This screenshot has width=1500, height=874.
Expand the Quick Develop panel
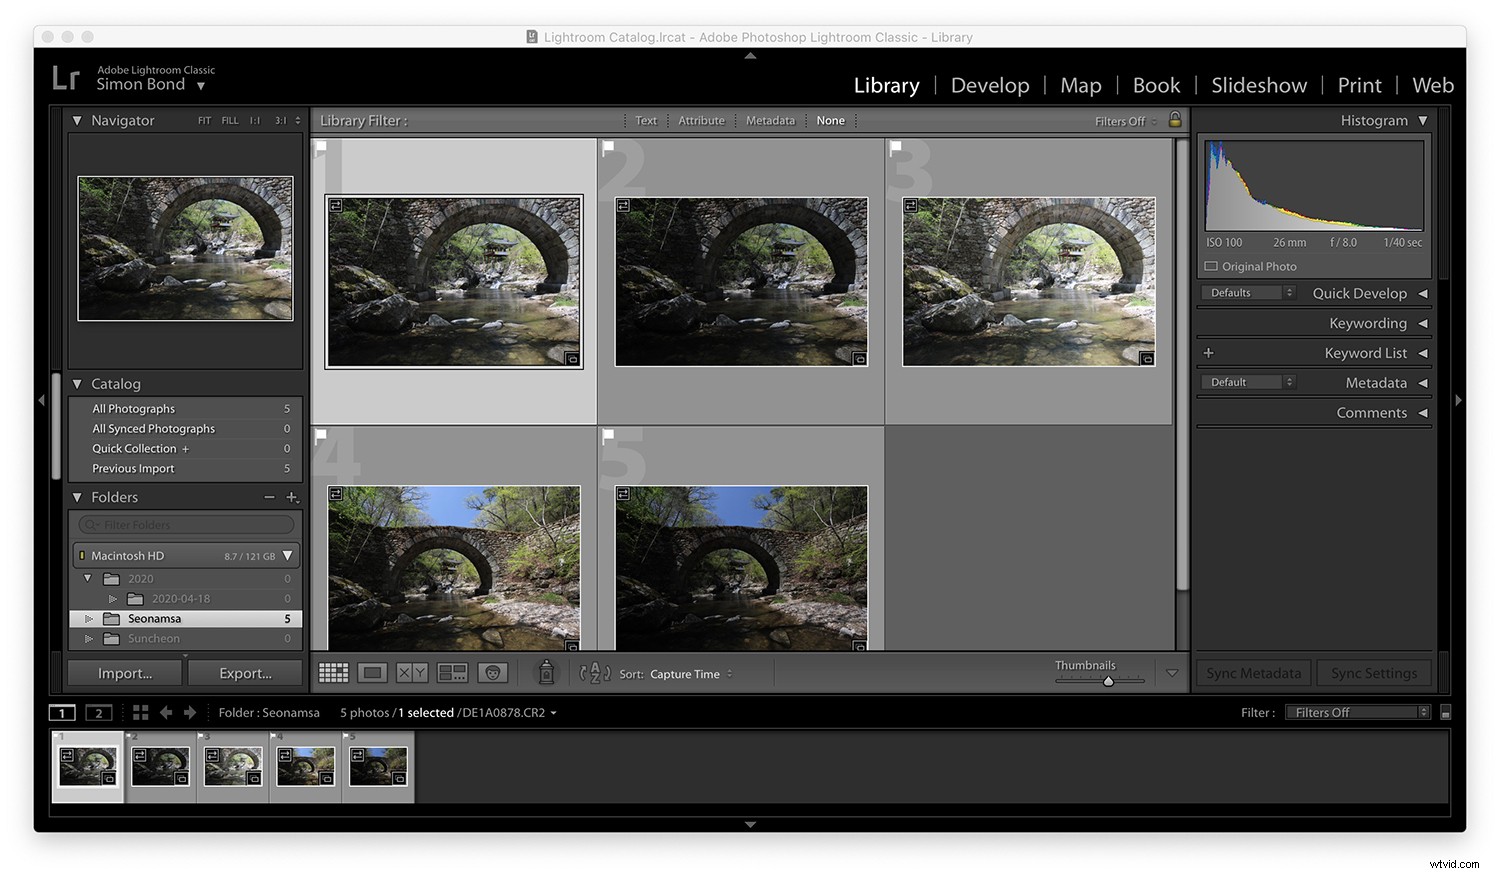[x=1424, y=293]
